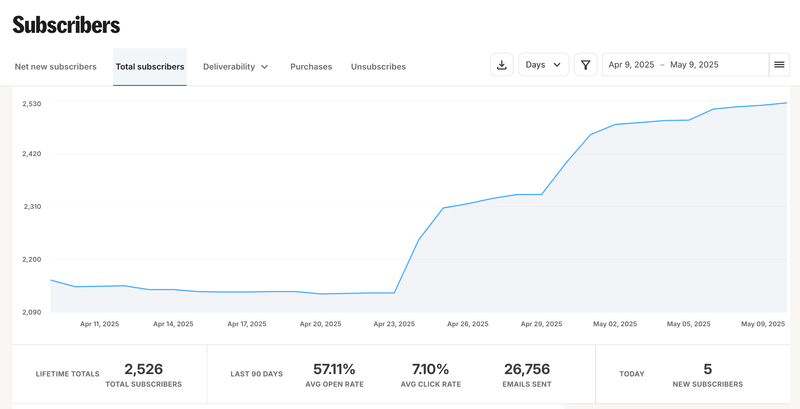This screenshot has width=800, height=409.
Task: Go to the Purchases tab
Action: (311, 67)
